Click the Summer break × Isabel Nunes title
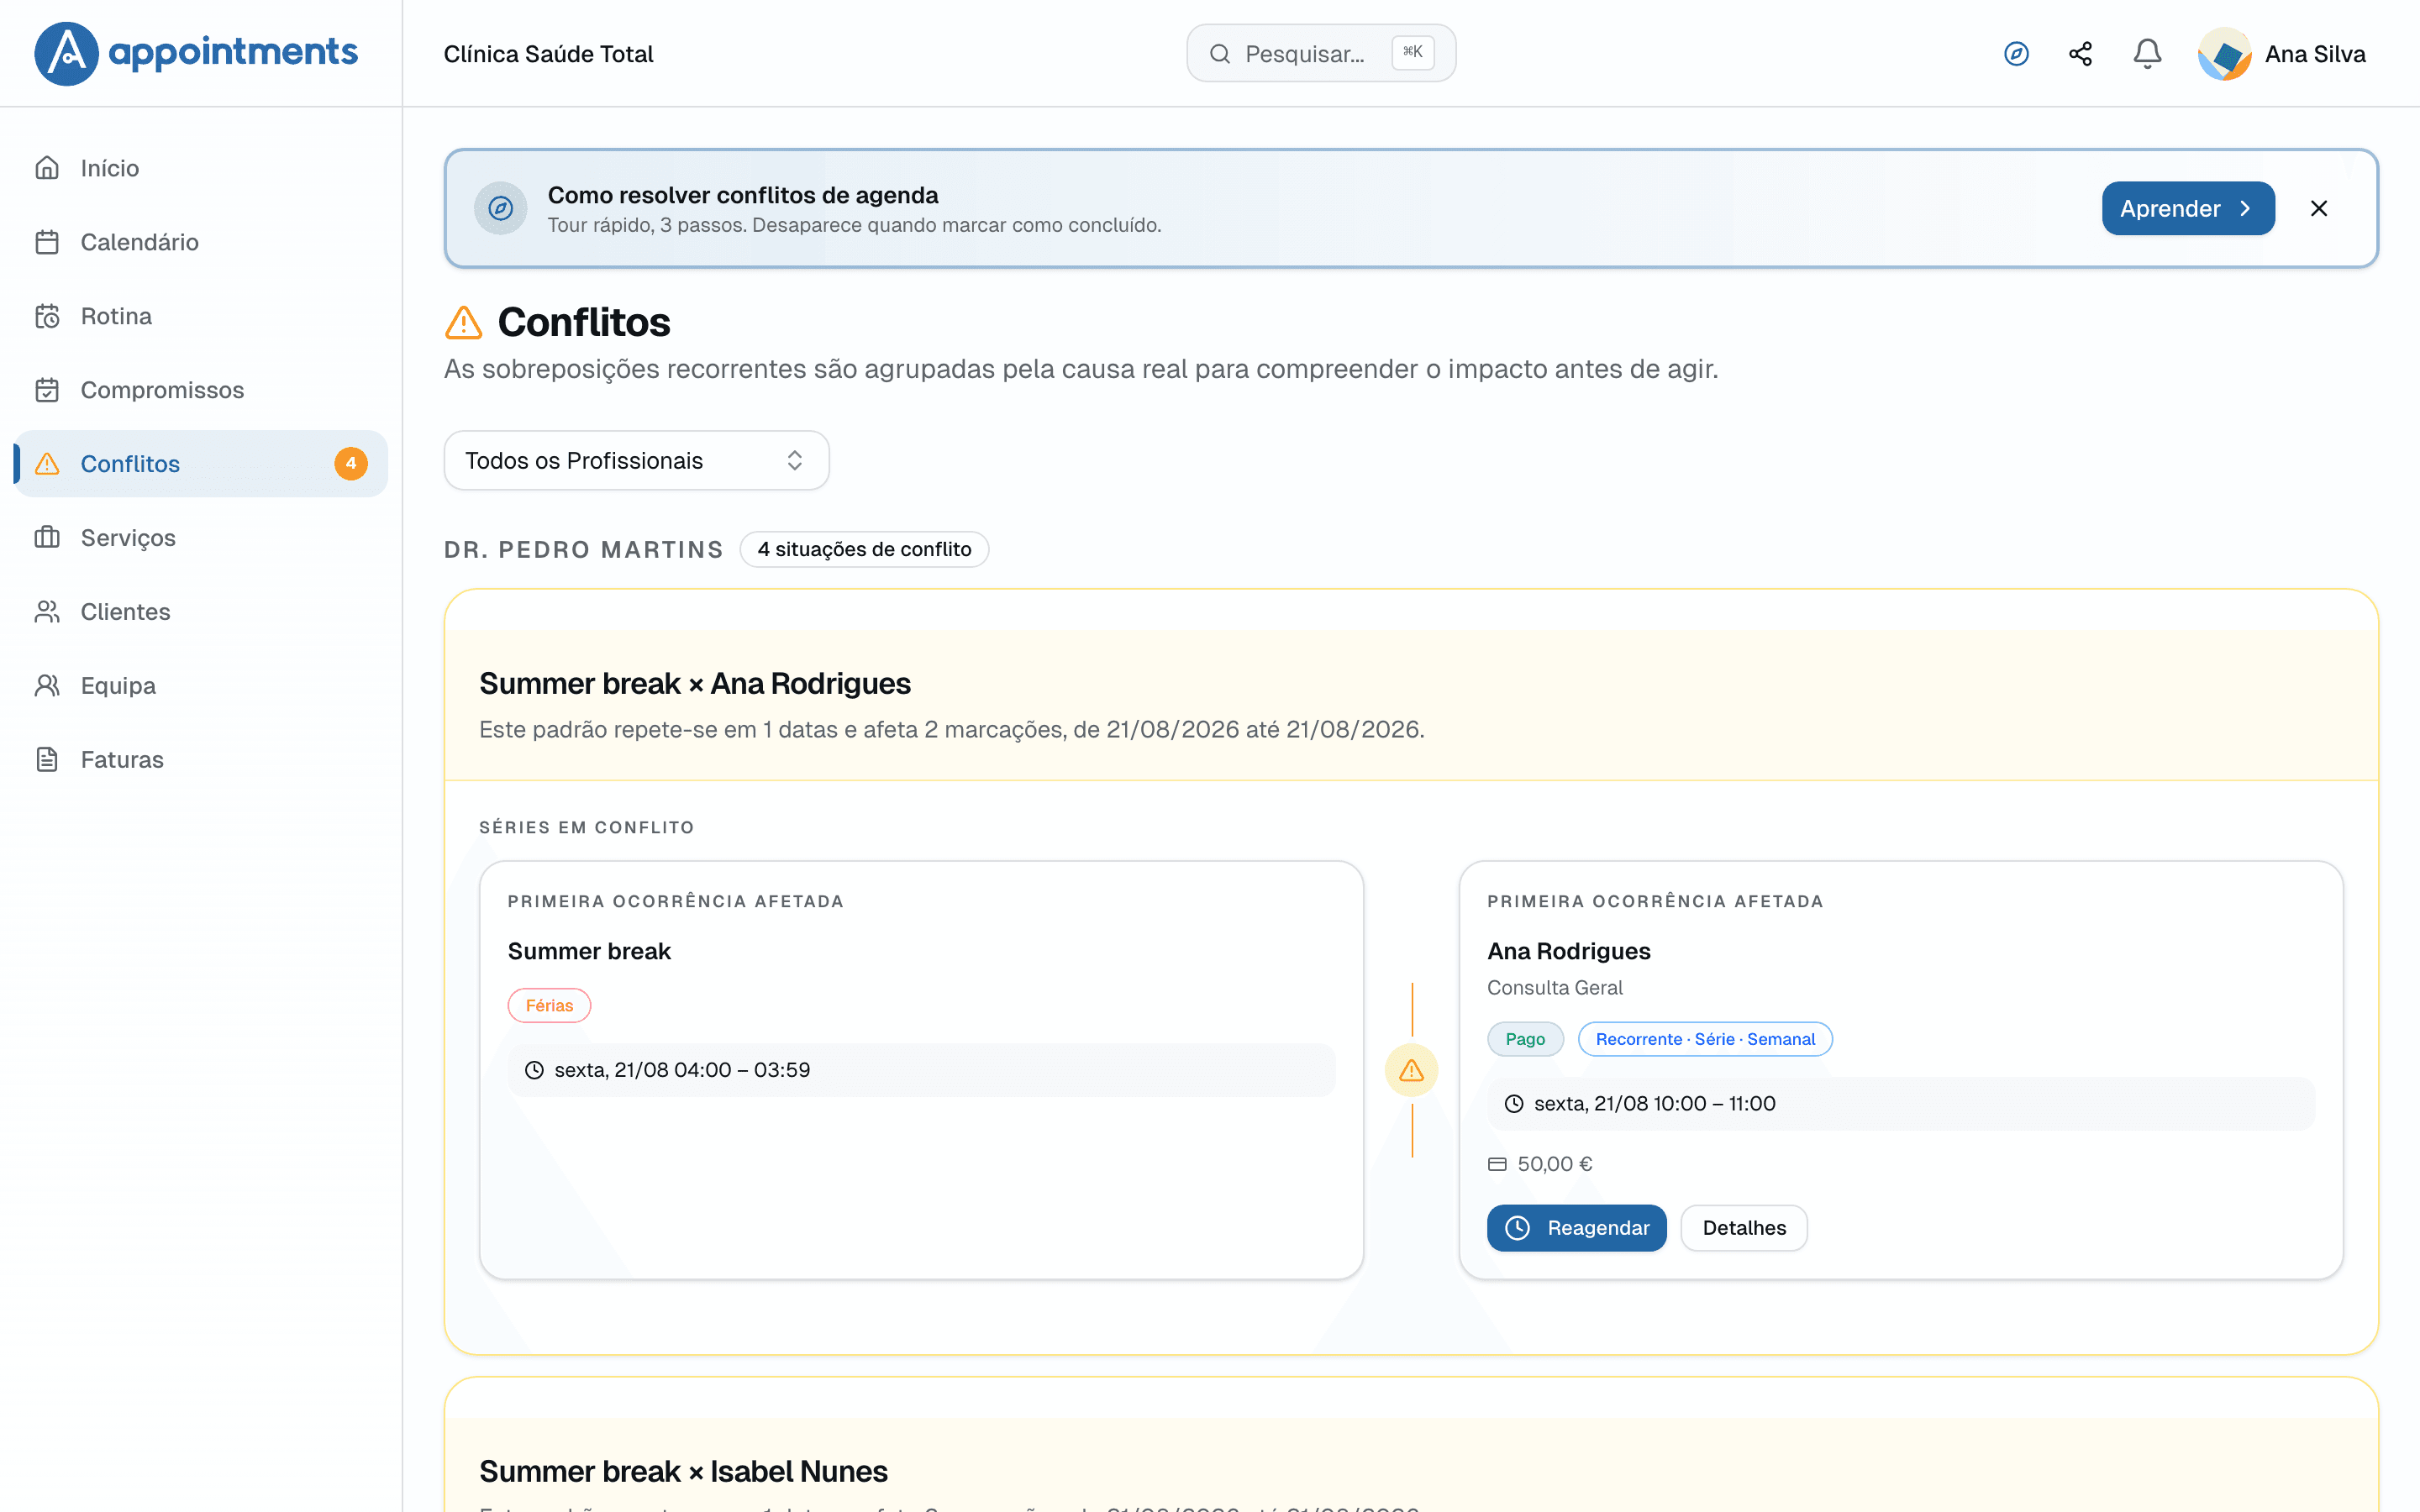 point(683,1472)
